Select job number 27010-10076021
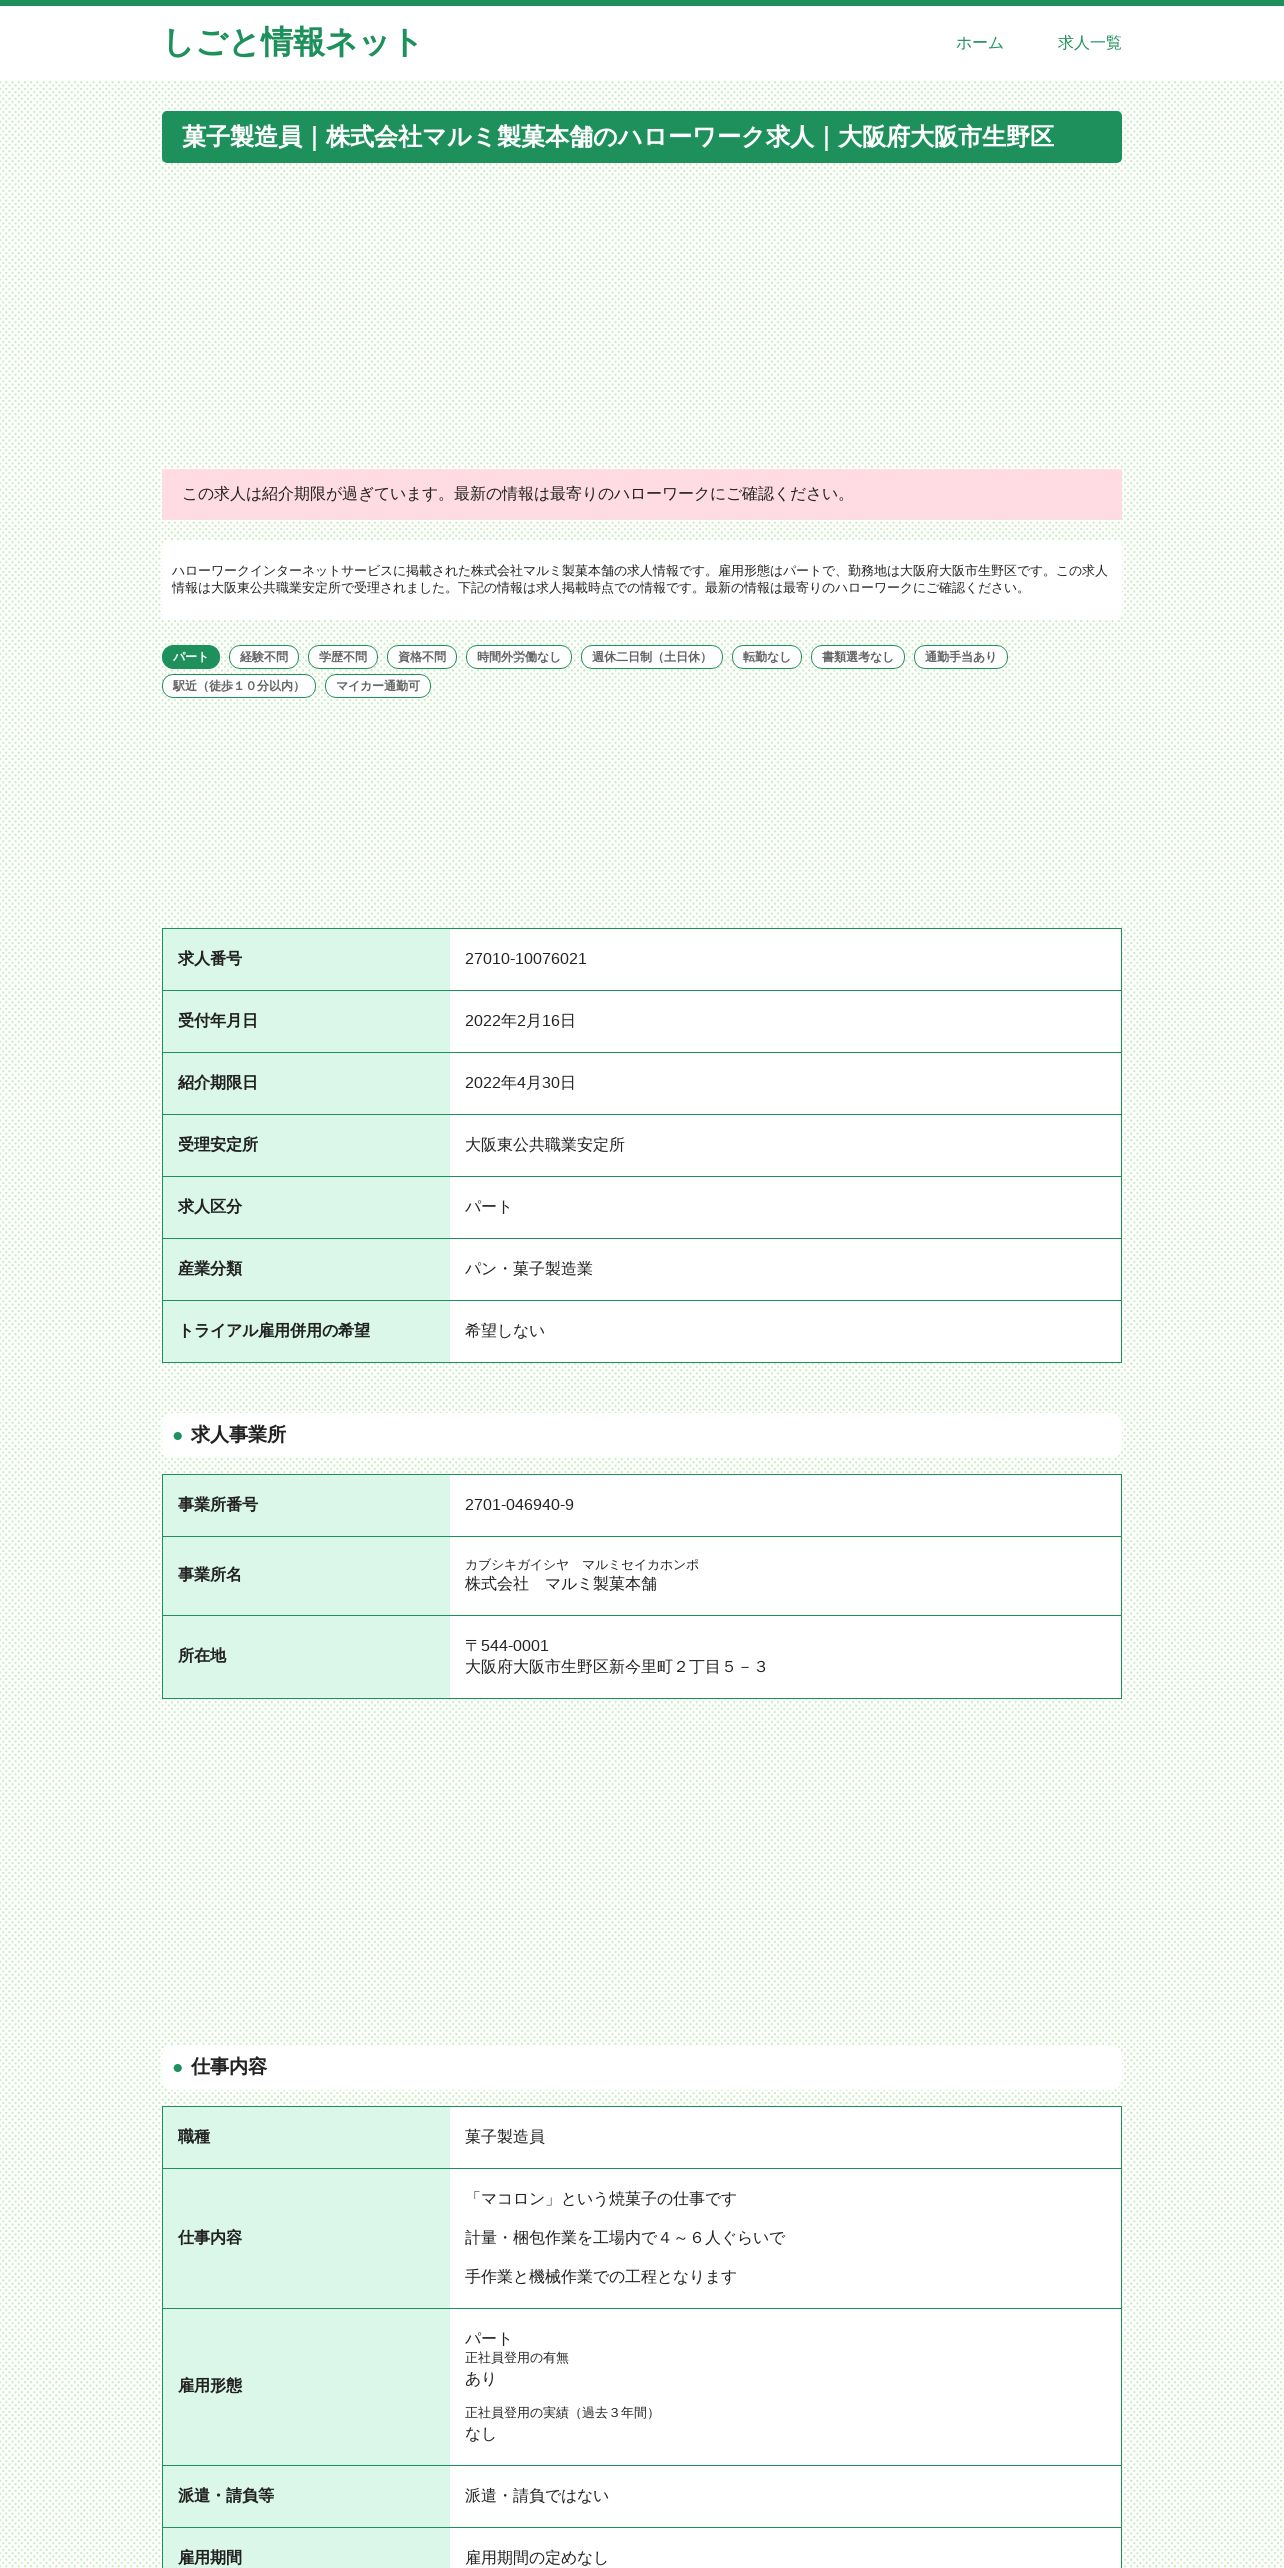 click(526, 959)
